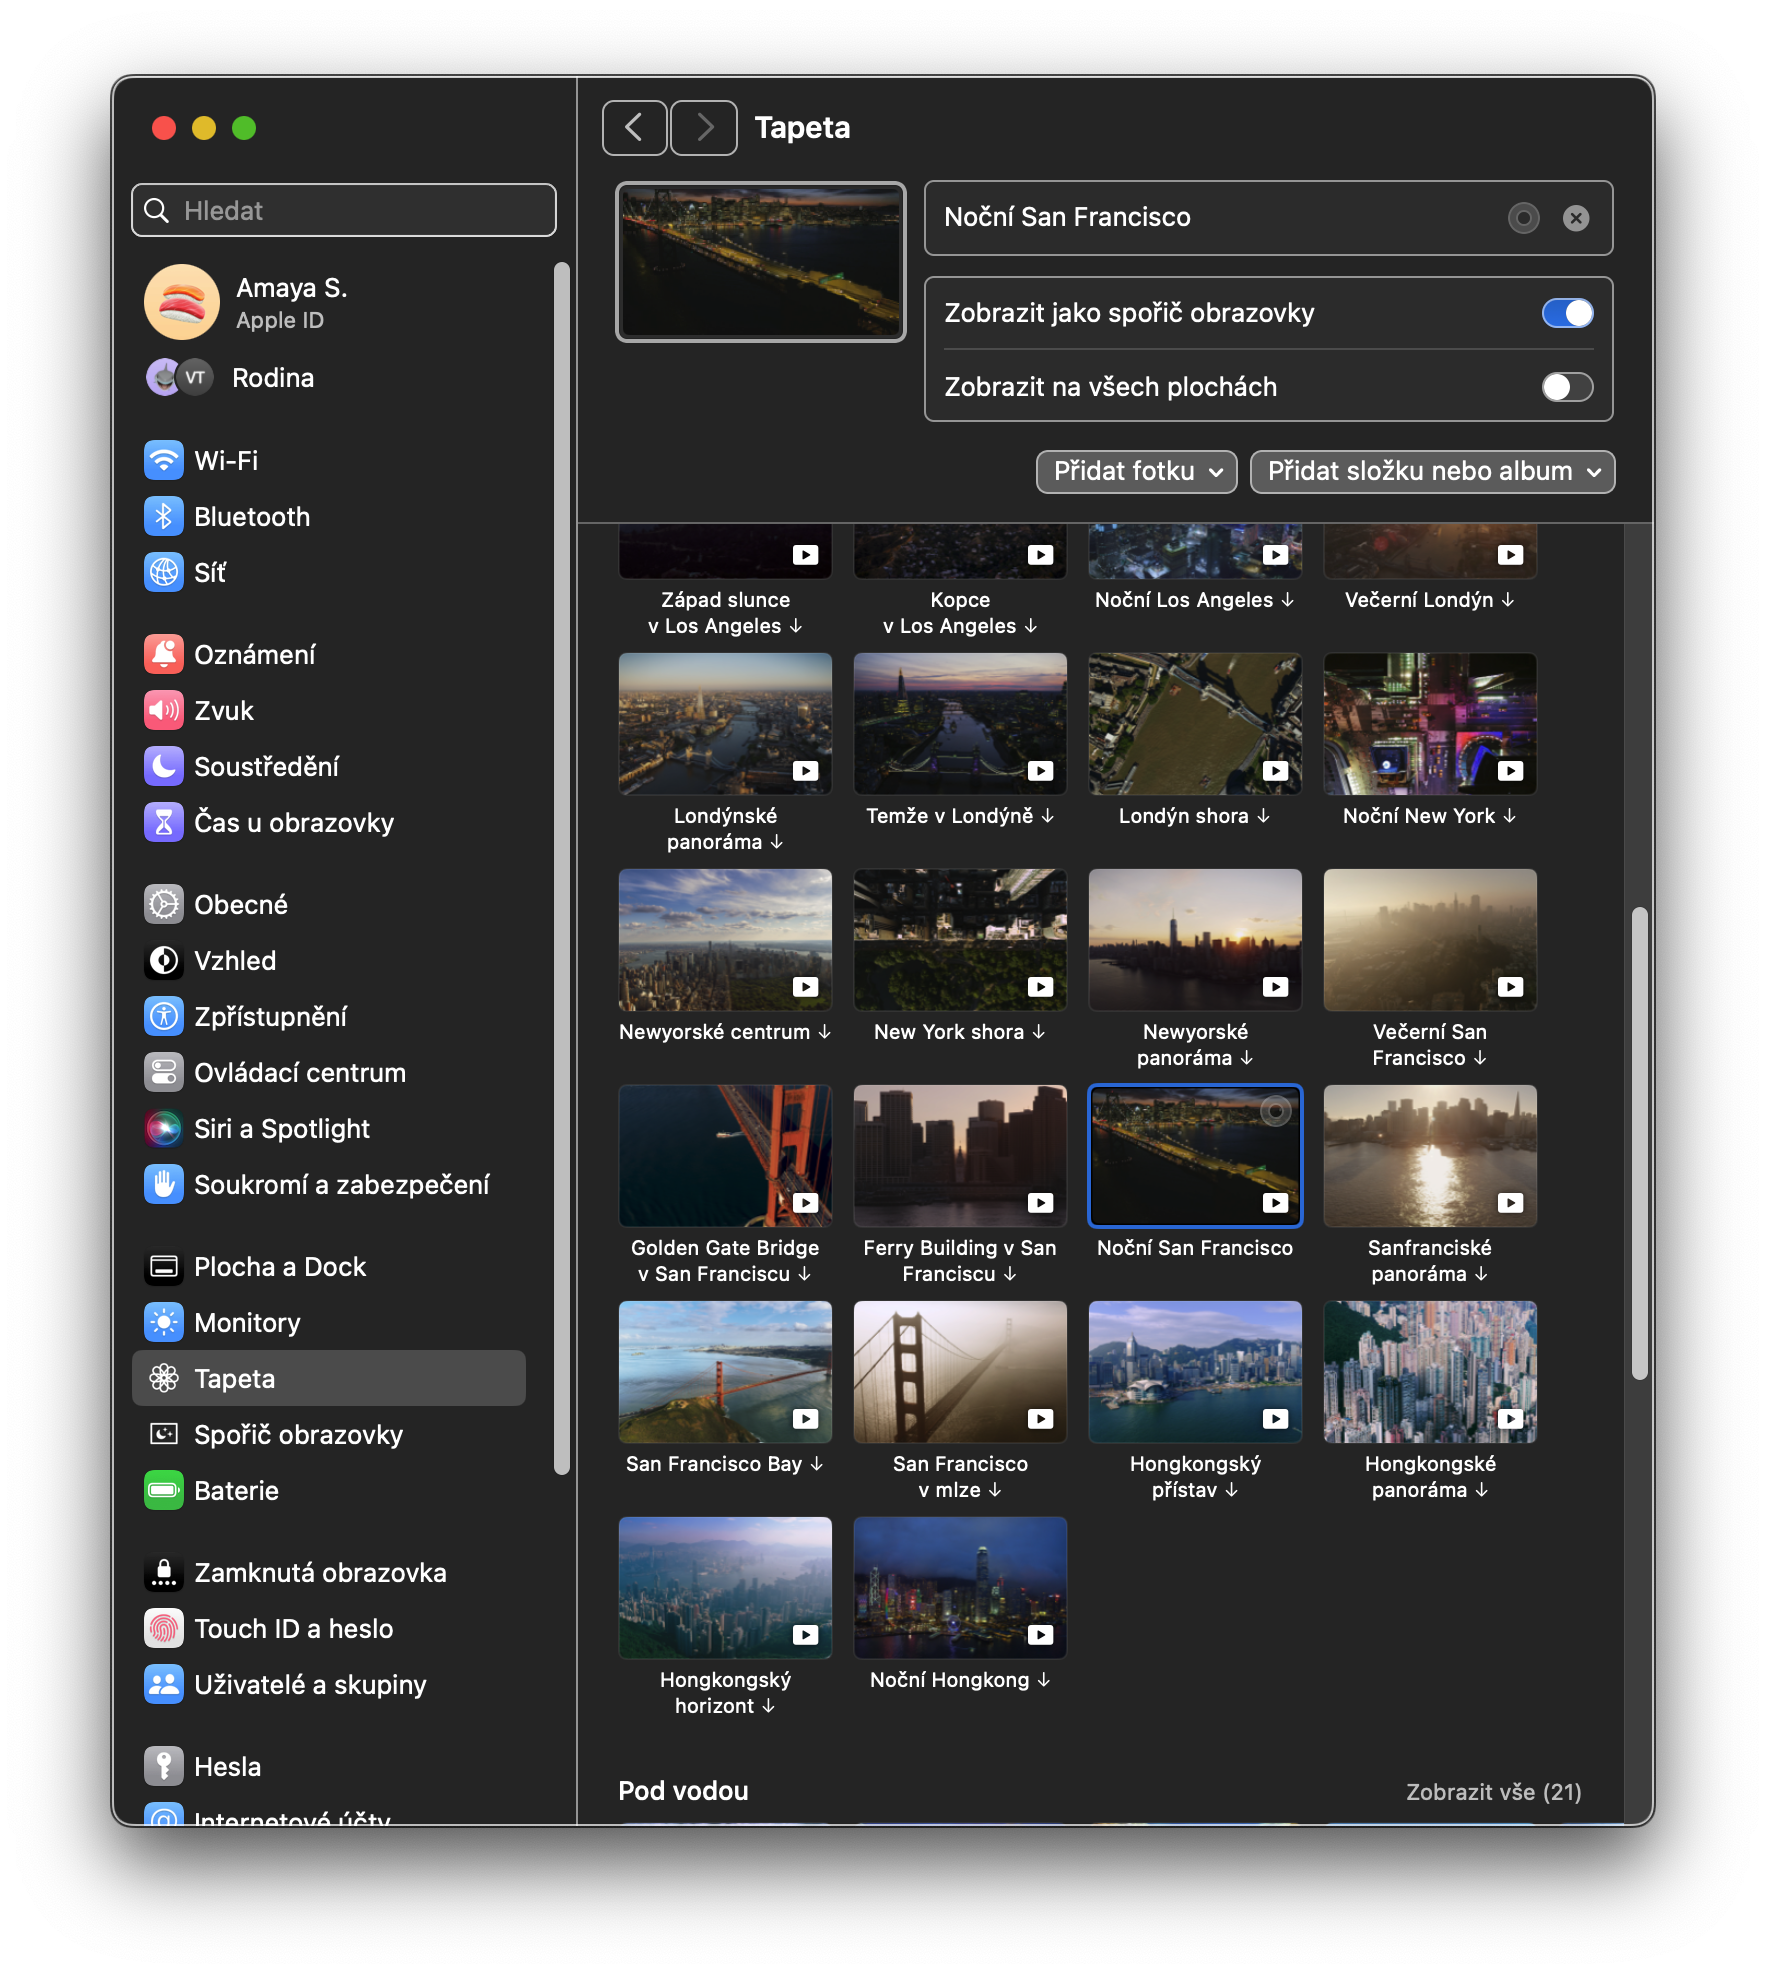
Task: Click Zobrazit vše (21) link
Action: (x=1493, y=1791)
